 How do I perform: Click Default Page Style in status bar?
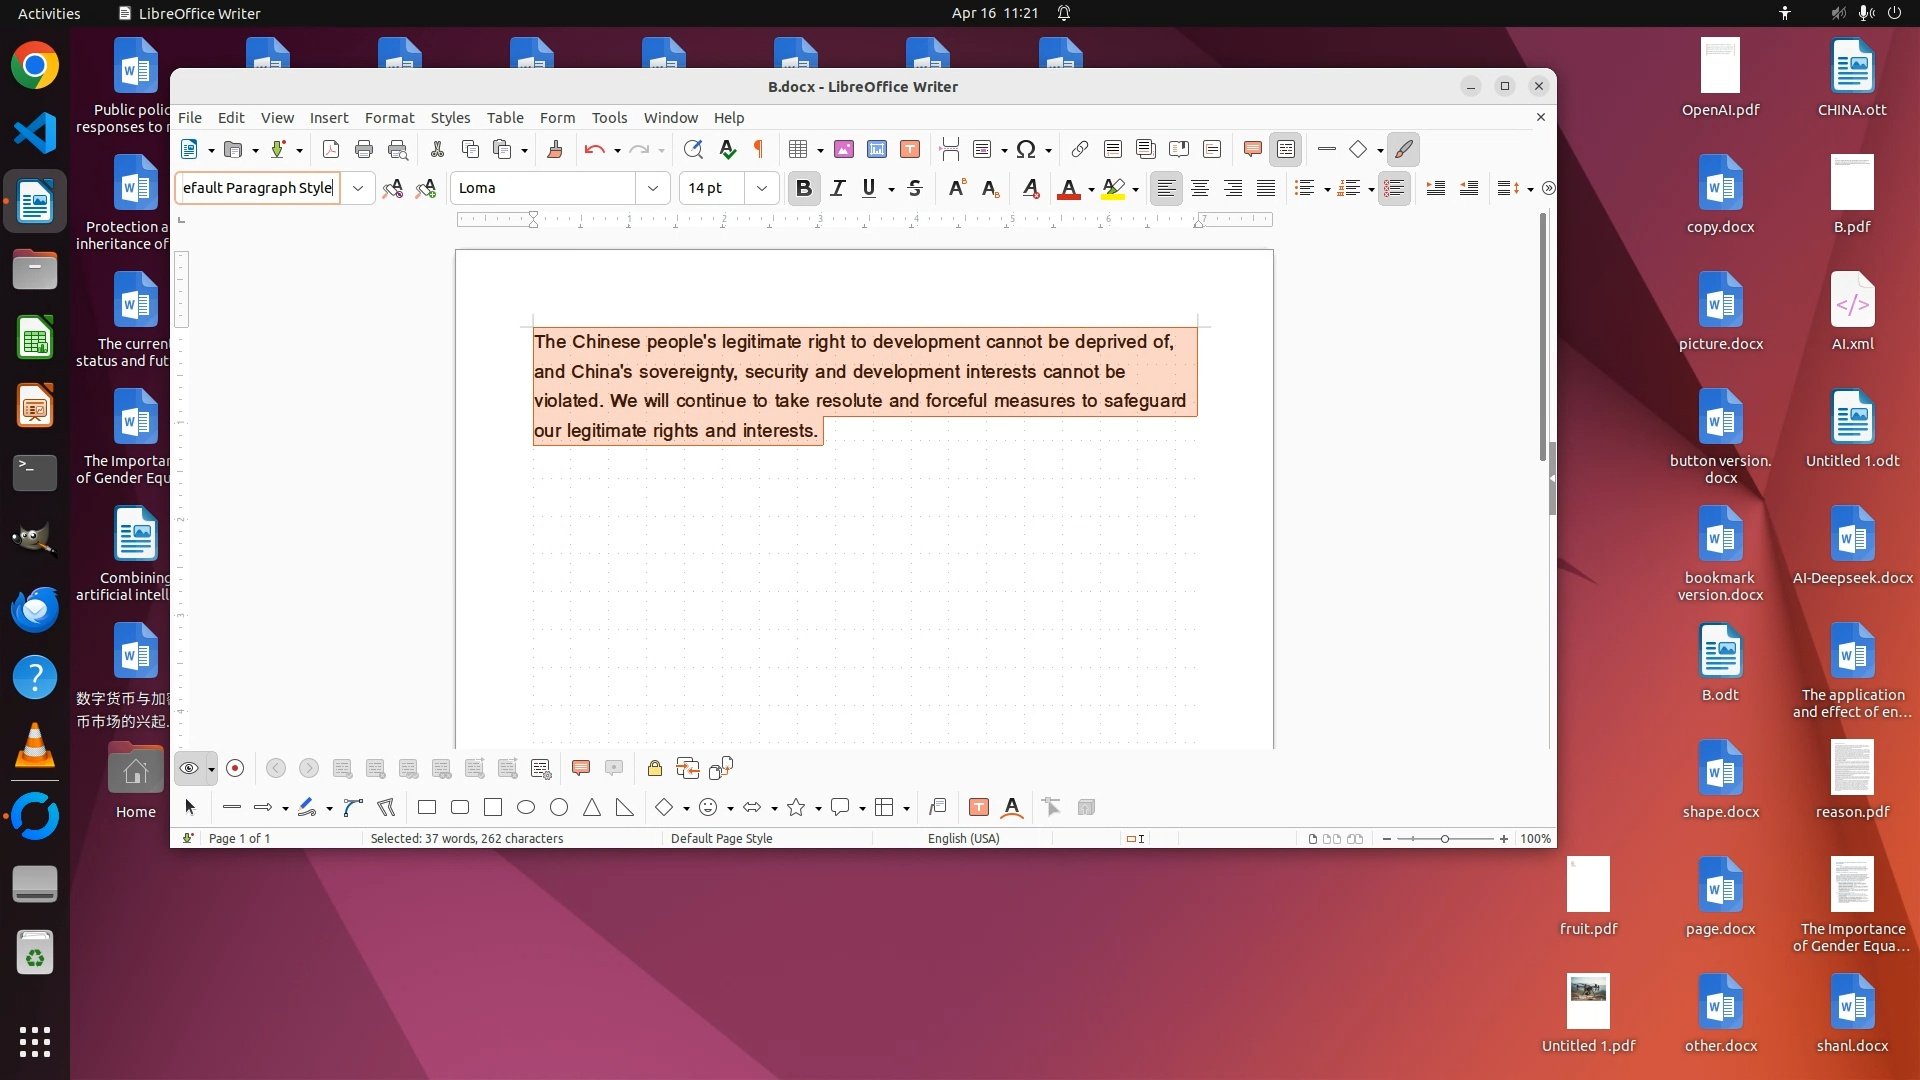coord(721,839)
